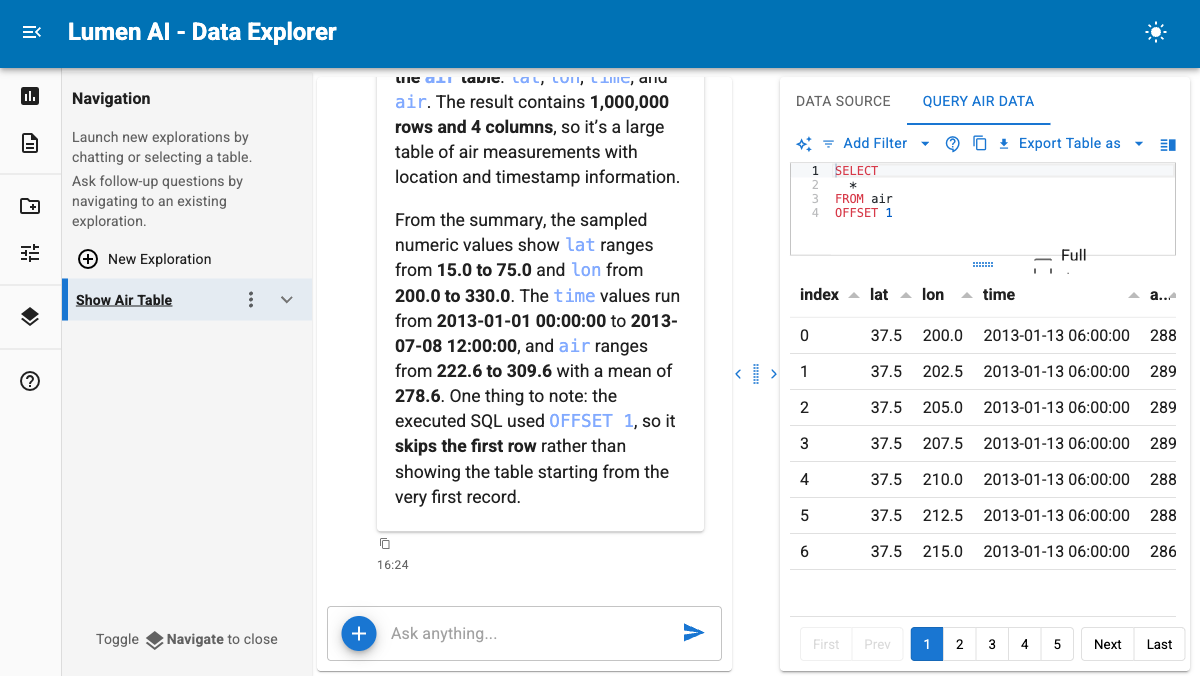Go to page 3 of table
Viewport: 1200px width, 676px height.
992,644
